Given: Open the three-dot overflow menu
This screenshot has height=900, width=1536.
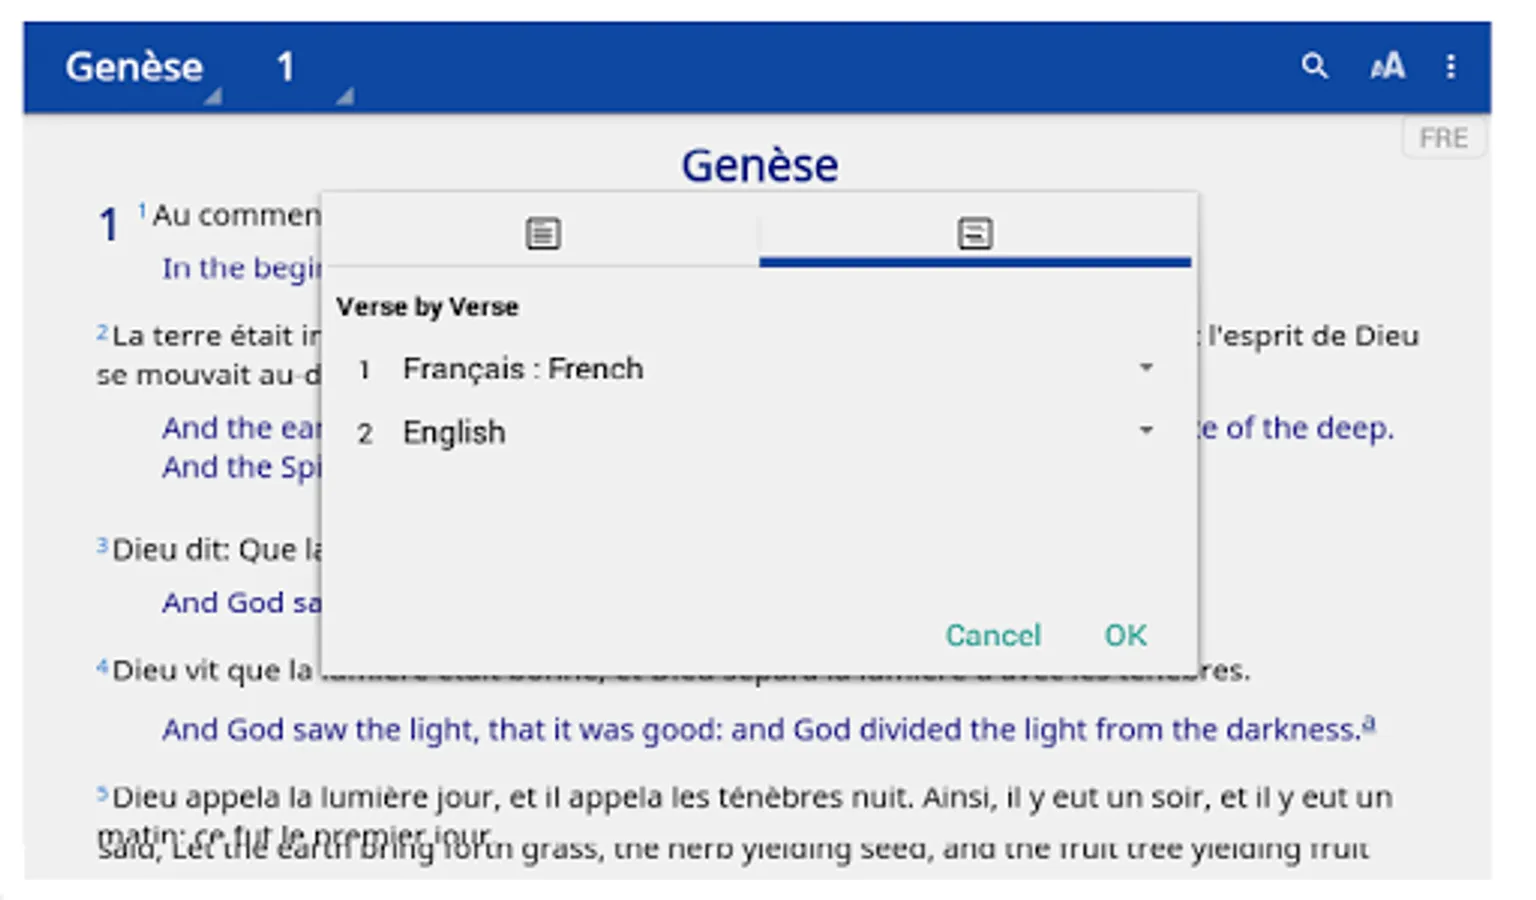Looking at the screenshot, I should 1450,67.
